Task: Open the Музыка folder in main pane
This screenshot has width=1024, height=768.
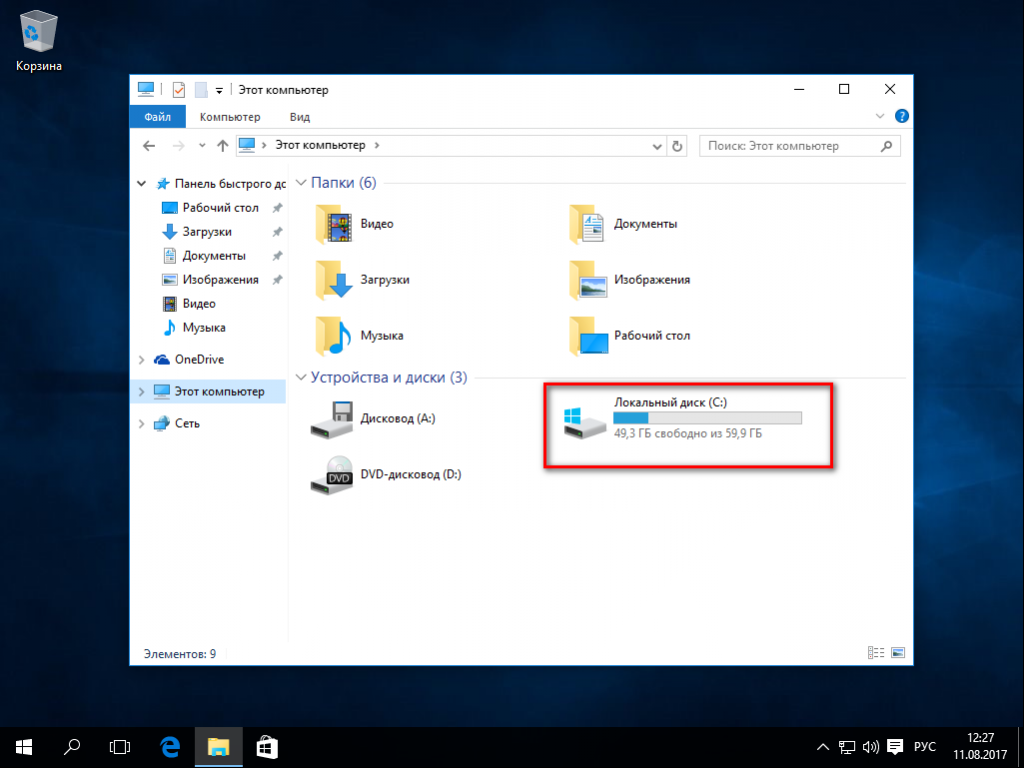Action: (x=382, y=336)
